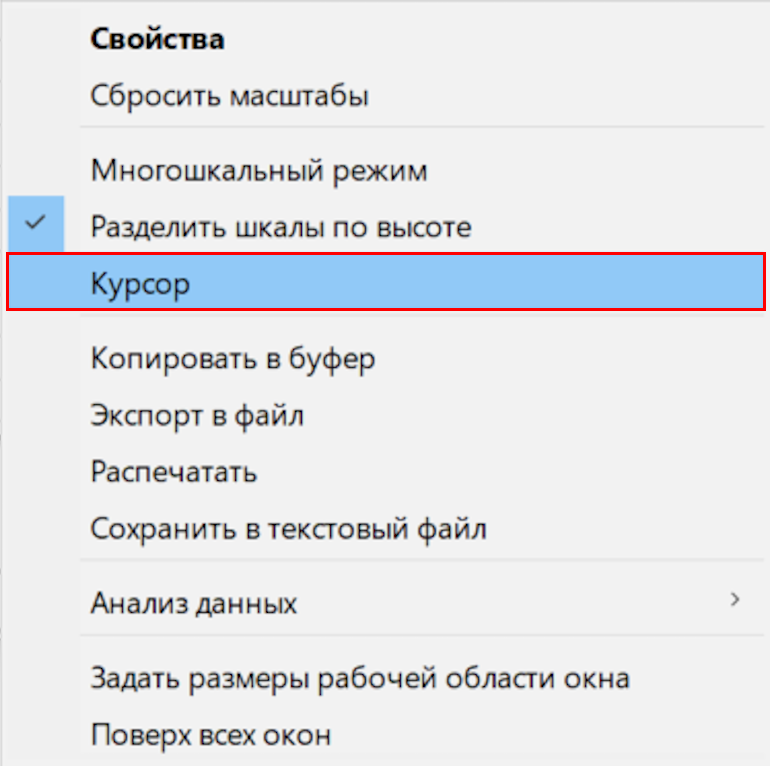Viewport: 770px width, 766px height.
Task: Select Копировать в буфер
Action: click(233, 358)
